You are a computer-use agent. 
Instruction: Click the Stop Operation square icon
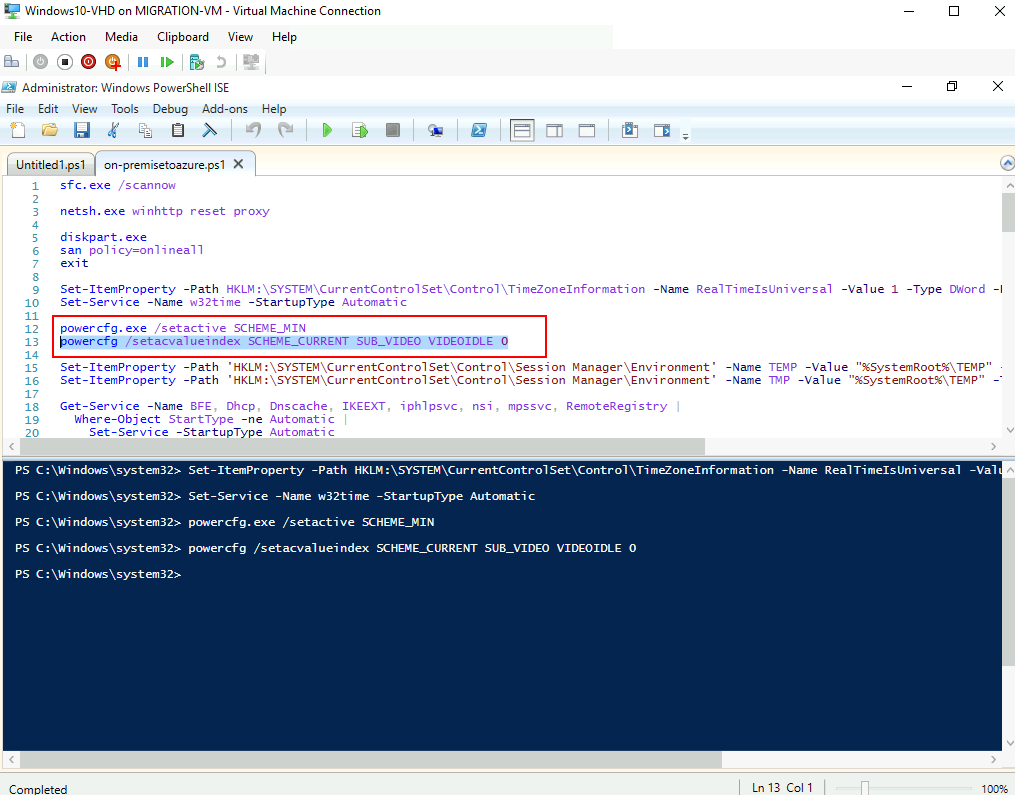(x=392, y=130)
